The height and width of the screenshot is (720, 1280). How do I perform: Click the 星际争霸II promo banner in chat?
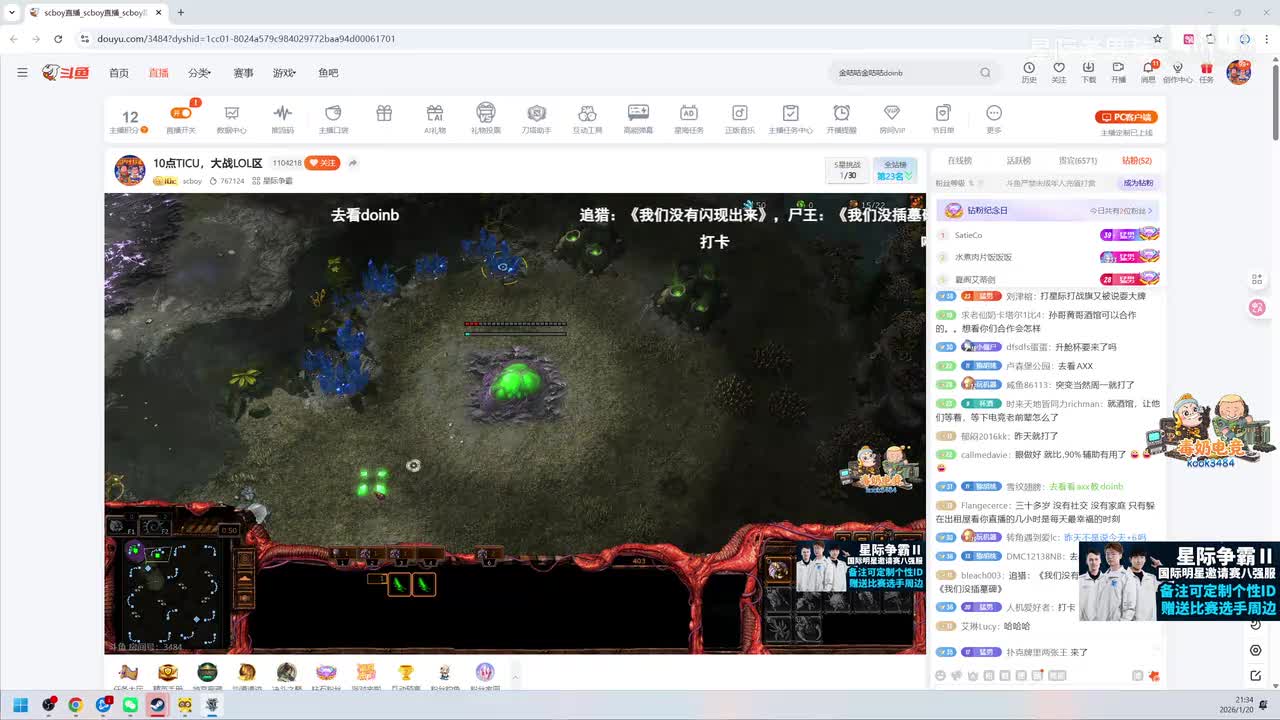pyautogui.click(x=1180, y=582)
